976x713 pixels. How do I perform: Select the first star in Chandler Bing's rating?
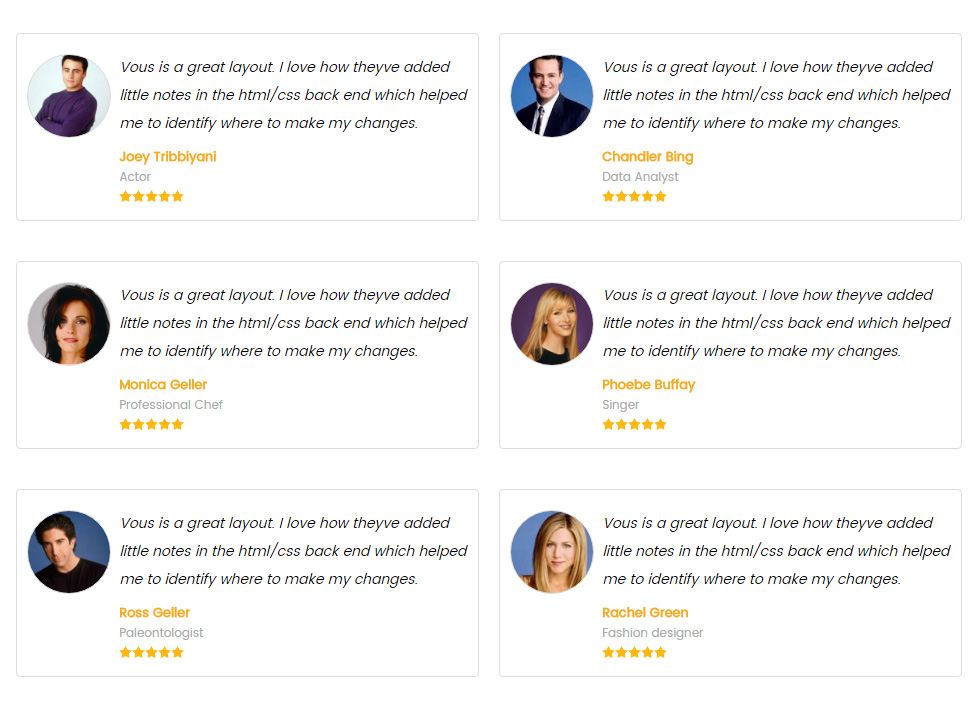(x=608, y=196)
